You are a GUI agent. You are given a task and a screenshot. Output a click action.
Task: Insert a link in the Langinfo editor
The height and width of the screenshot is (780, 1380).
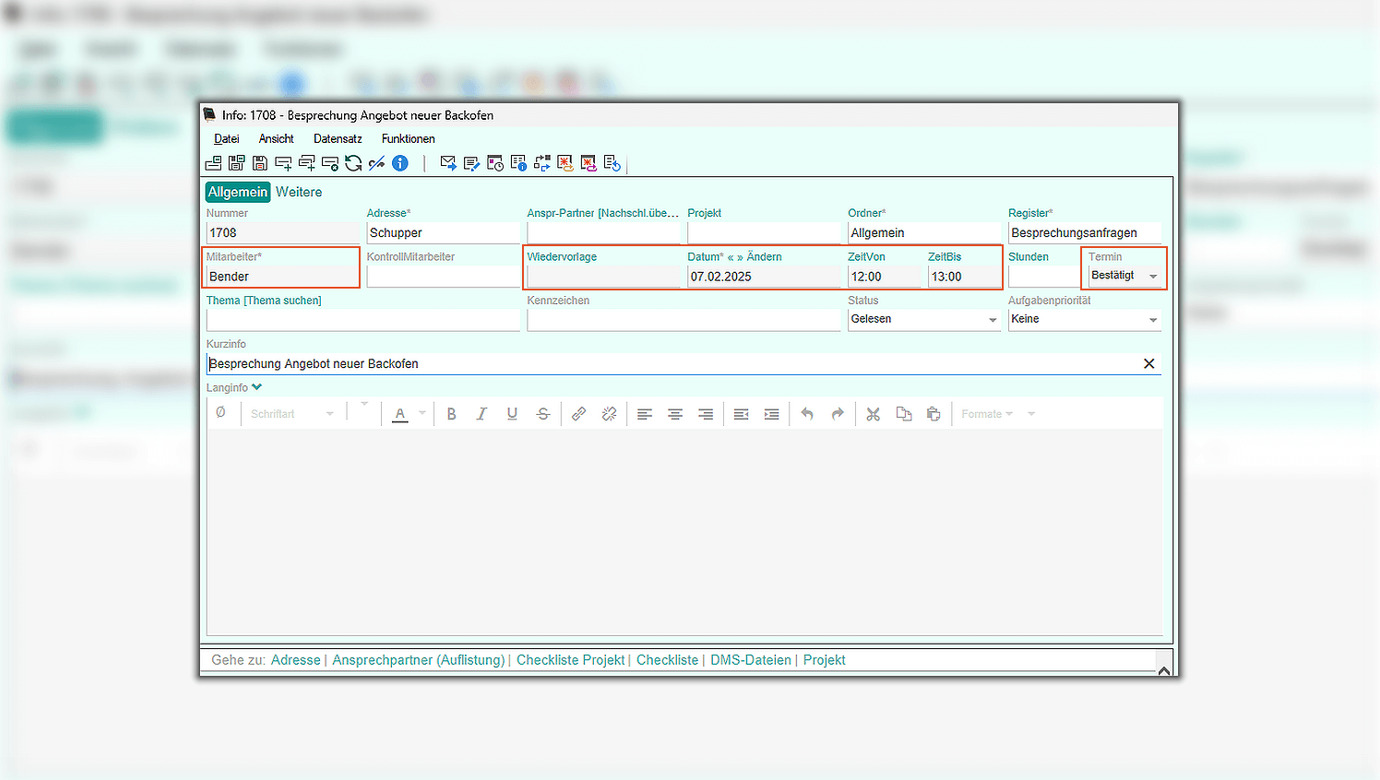pos(579,414)
